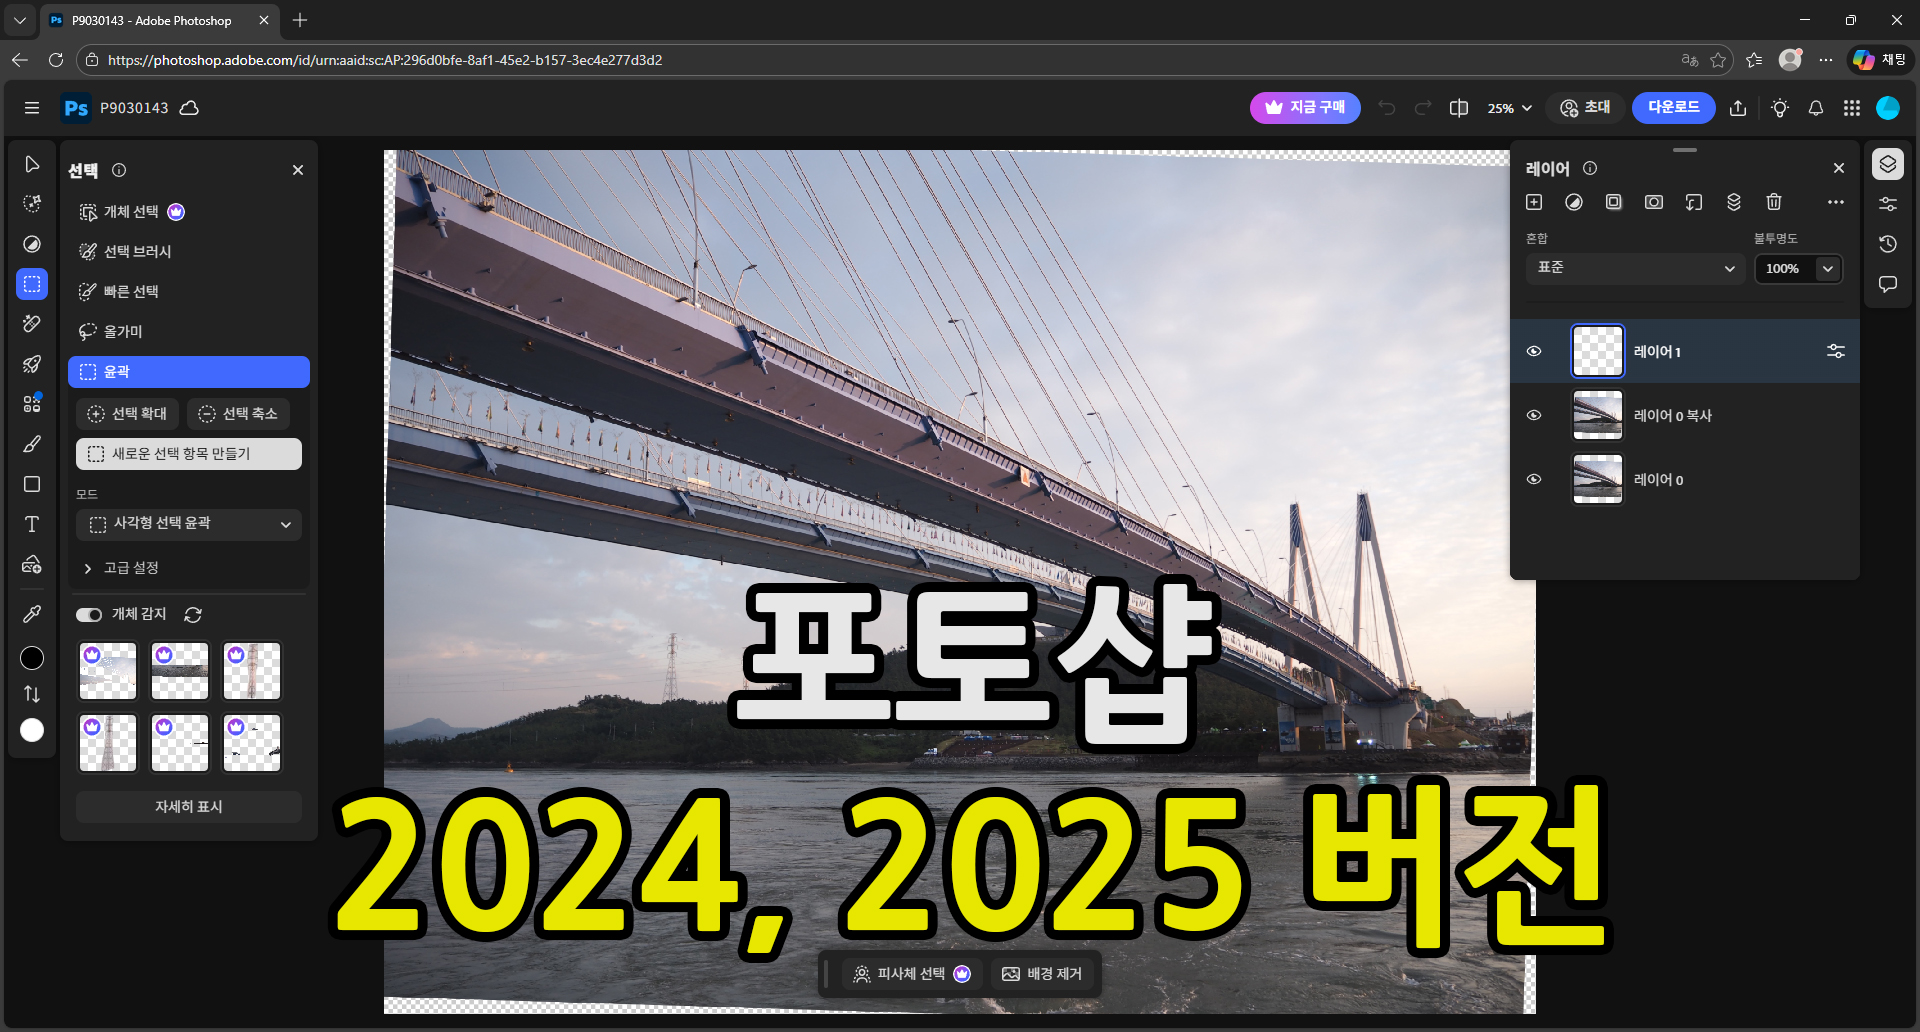Open the 표준 blend mode dropdown
The image size is (1920, 1032).
click(x=1636, y=268)
